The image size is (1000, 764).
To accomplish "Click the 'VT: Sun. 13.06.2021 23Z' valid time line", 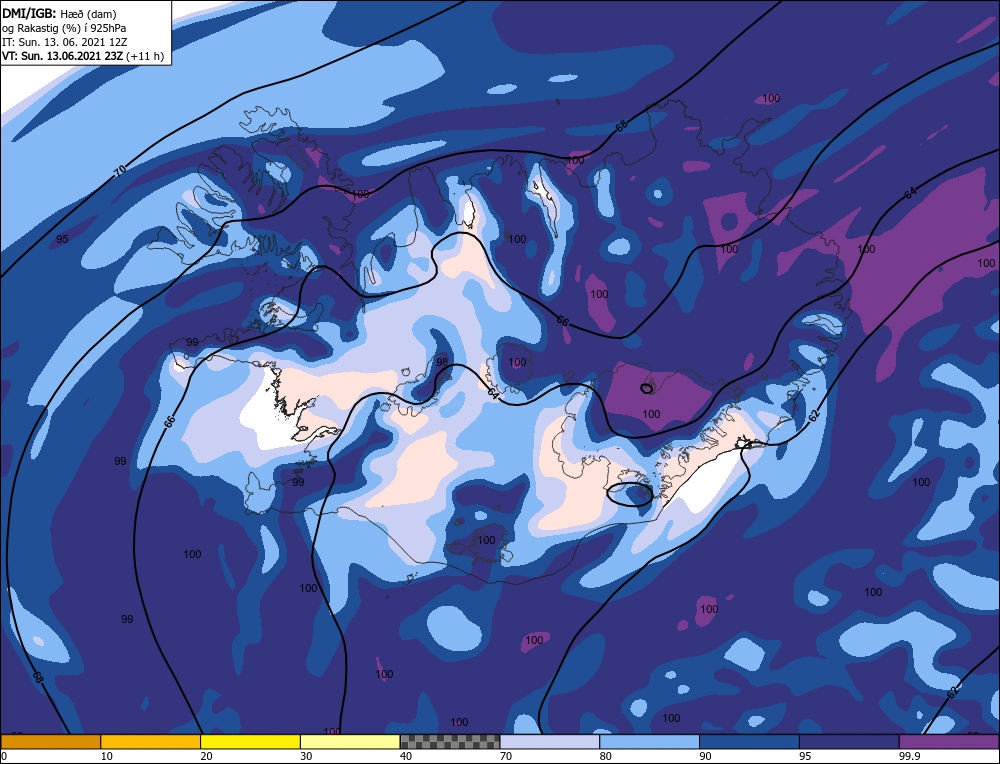I will (x=62, y=56).
